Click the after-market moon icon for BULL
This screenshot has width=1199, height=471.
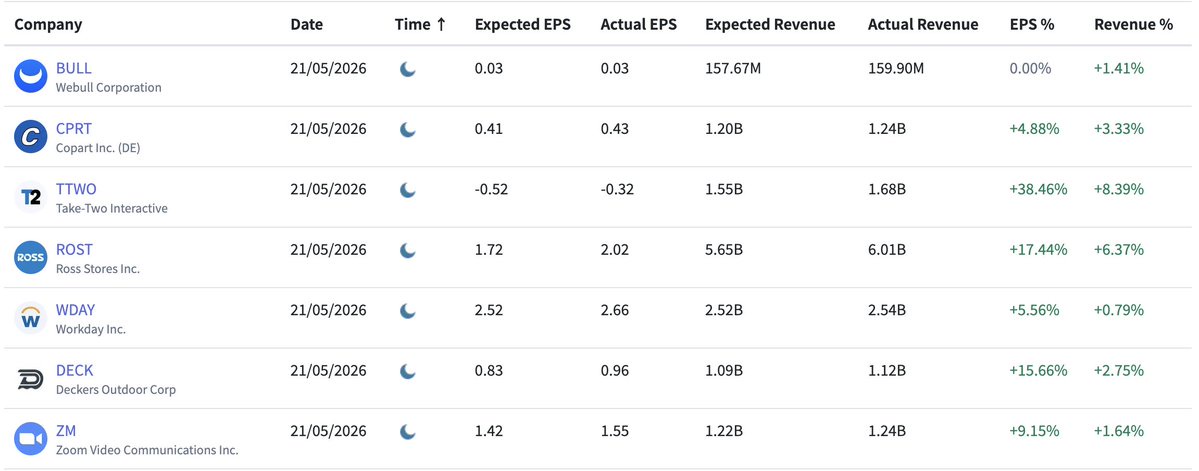click(x=408, y=70)
